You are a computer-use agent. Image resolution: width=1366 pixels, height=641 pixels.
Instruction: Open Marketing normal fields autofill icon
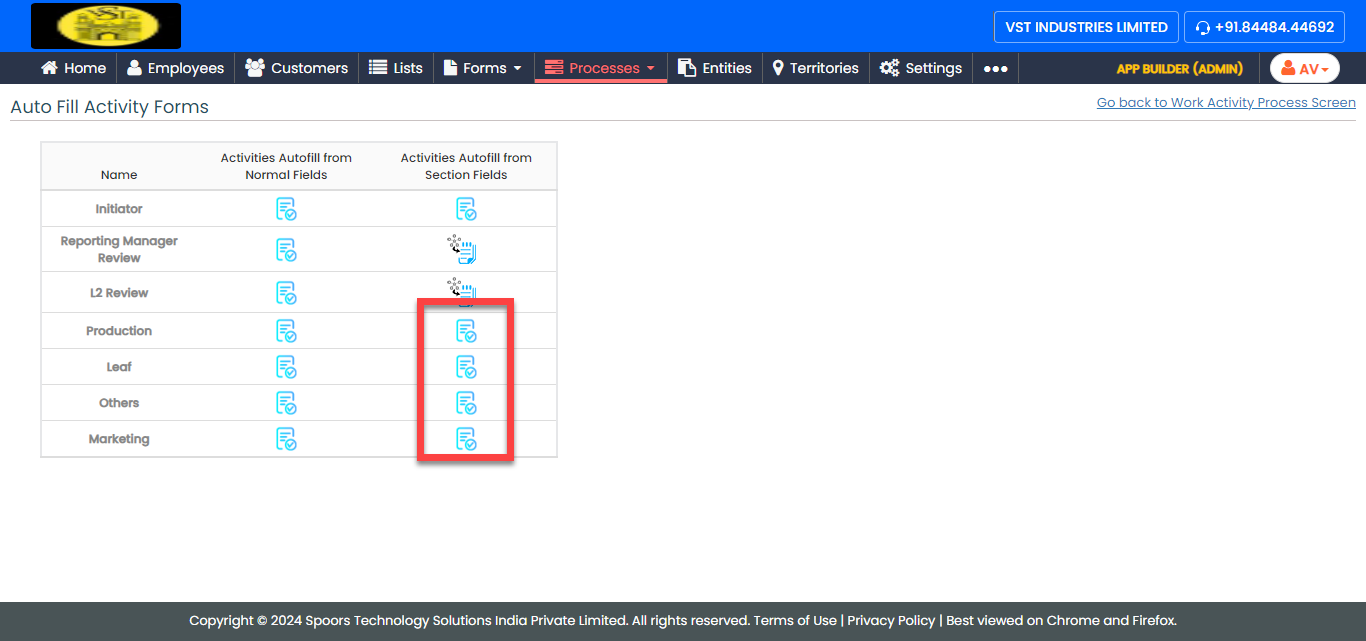286,439
